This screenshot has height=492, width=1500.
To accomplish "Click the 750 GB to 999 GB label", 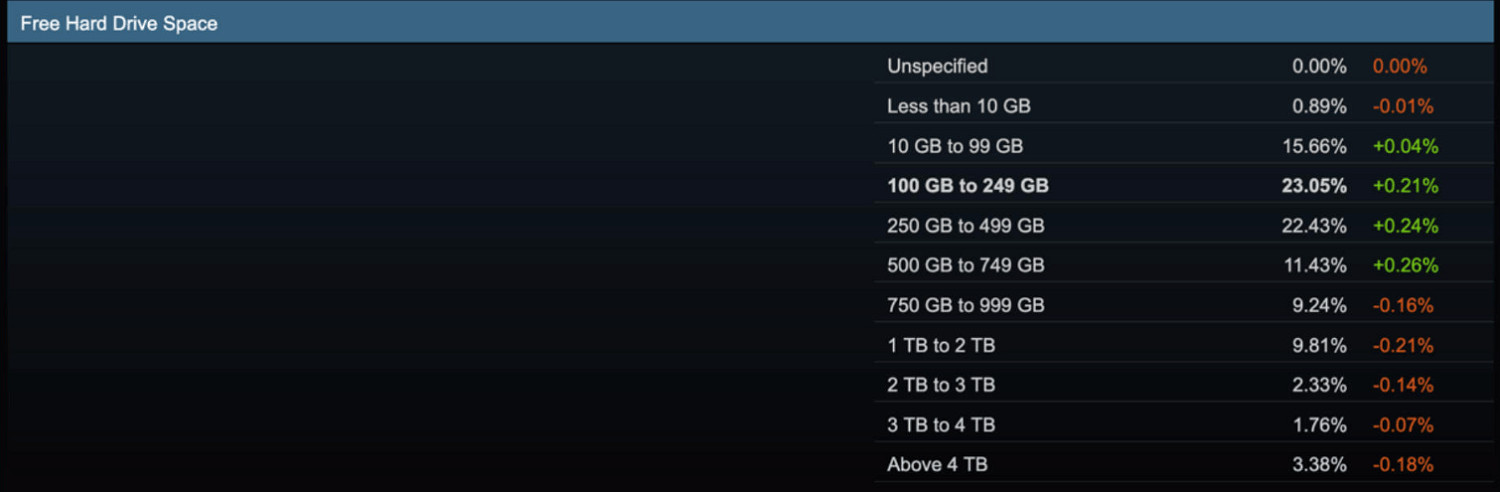I will [x=965, y=305].
